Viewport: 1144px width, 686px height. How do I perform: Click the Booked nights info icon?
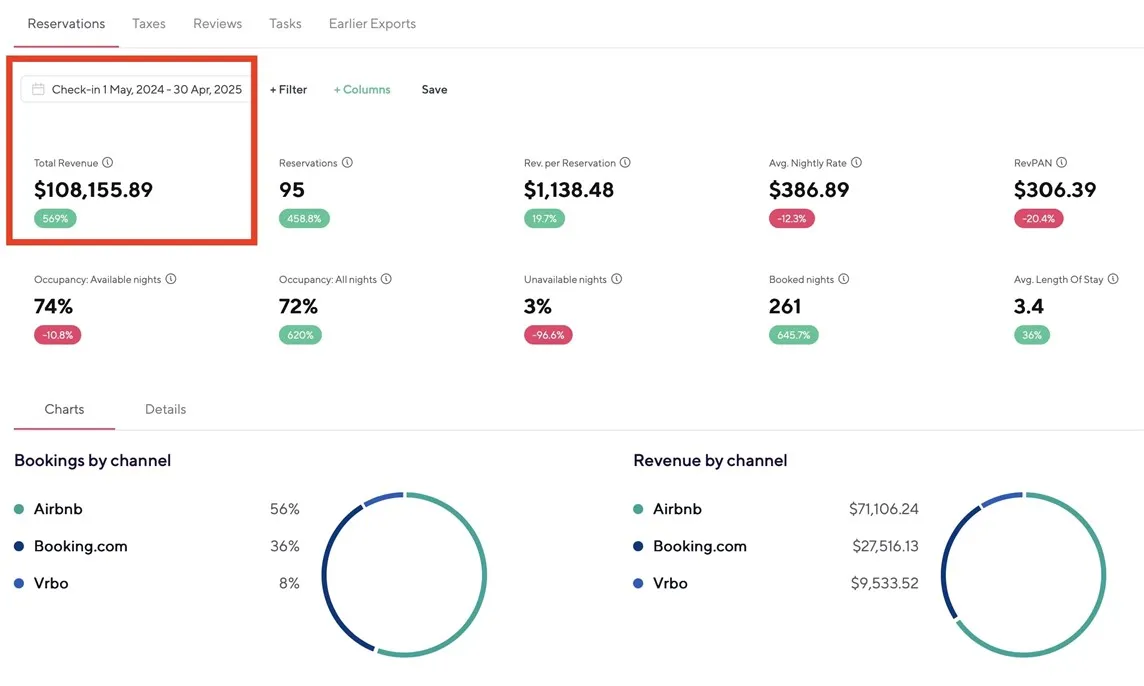coord(843,280)
